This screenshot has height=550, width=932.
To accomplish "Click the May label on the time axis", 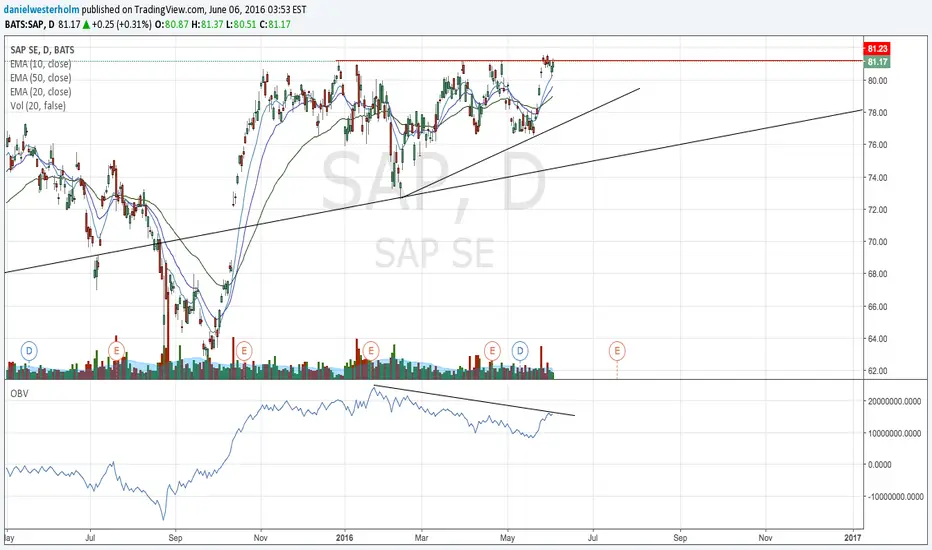I will pyautogui.click(x=507, y=538).
